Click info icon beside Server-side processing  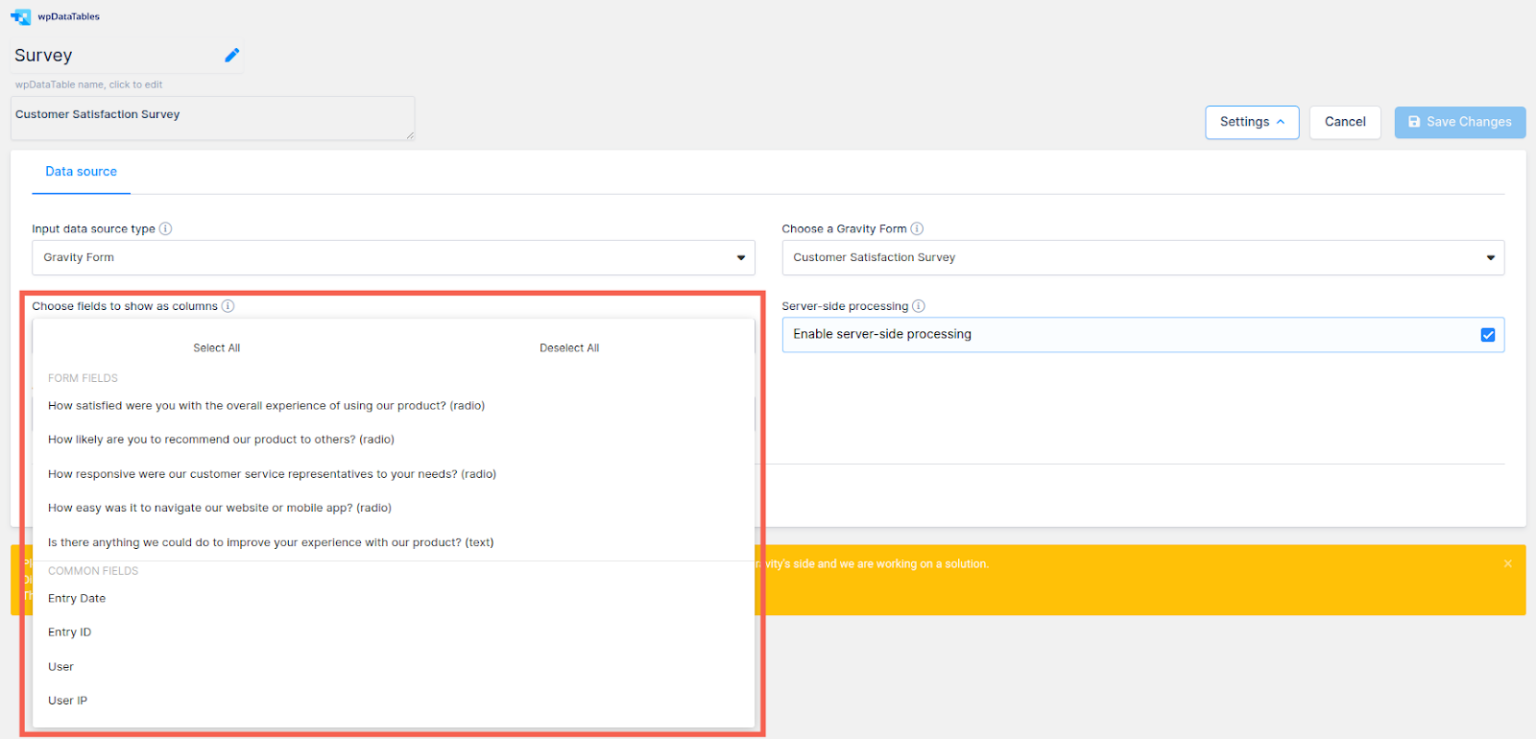[x=918, y=306]
